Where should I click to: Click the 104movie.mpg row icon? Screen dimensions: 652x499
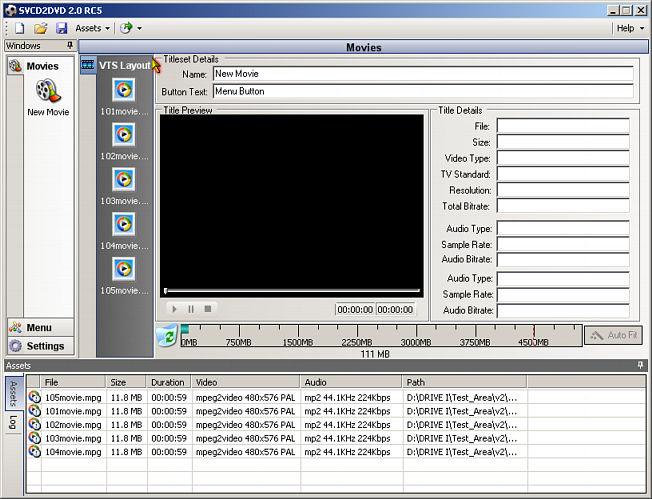(35, 452)
